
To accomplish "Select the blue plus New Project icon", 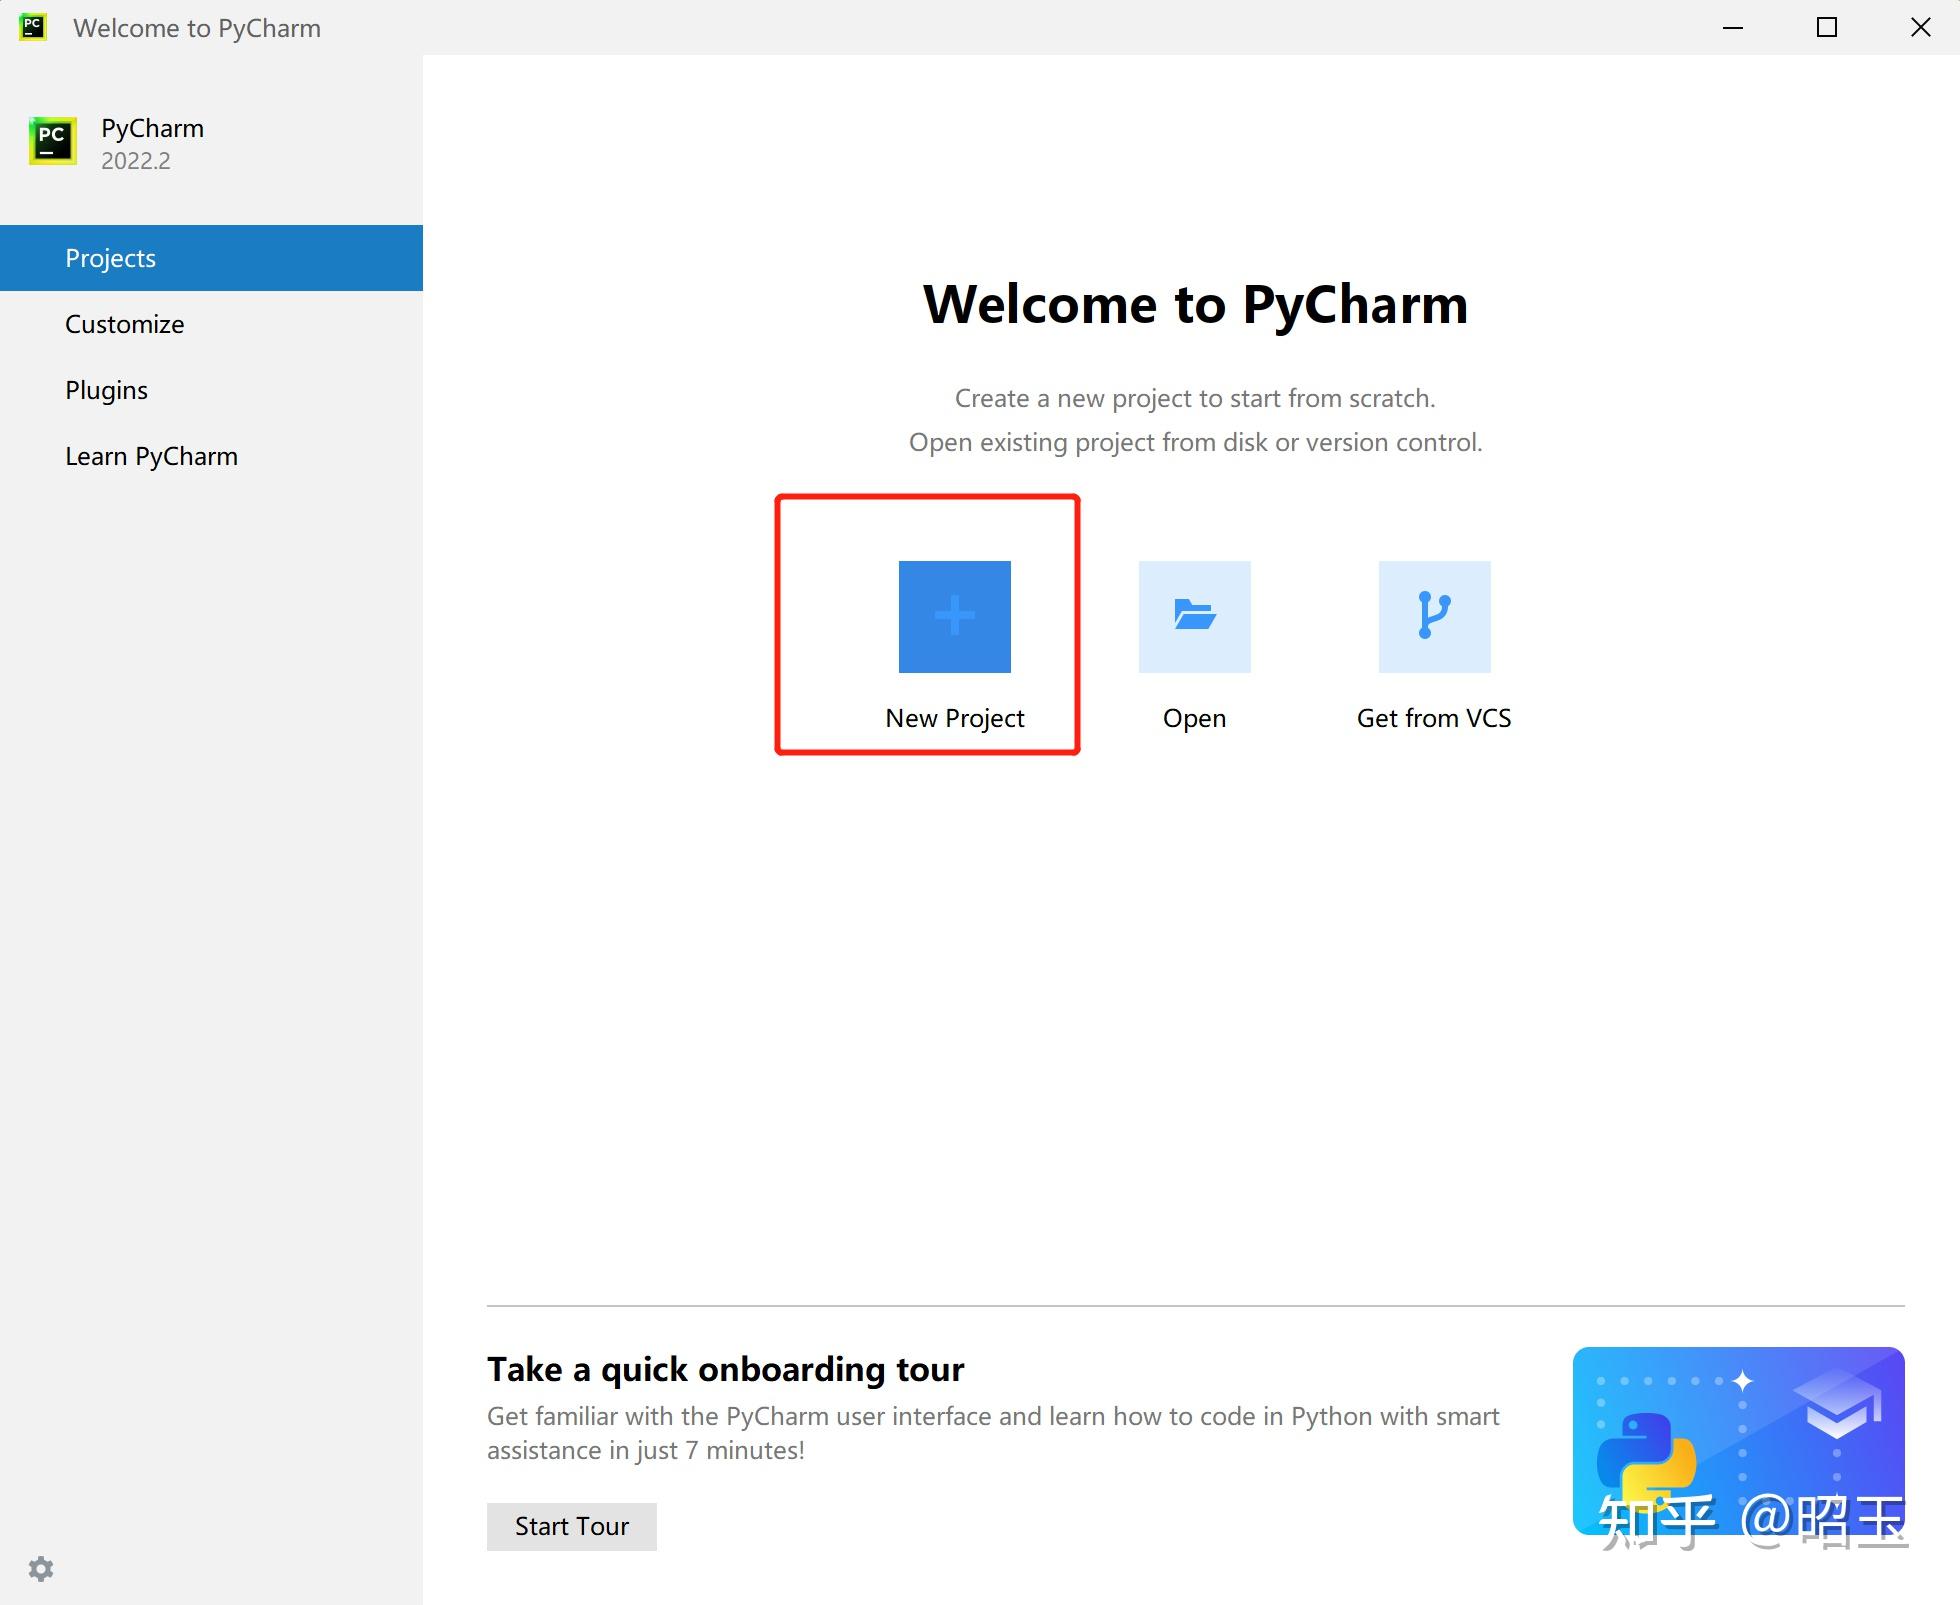I will 954,617.
